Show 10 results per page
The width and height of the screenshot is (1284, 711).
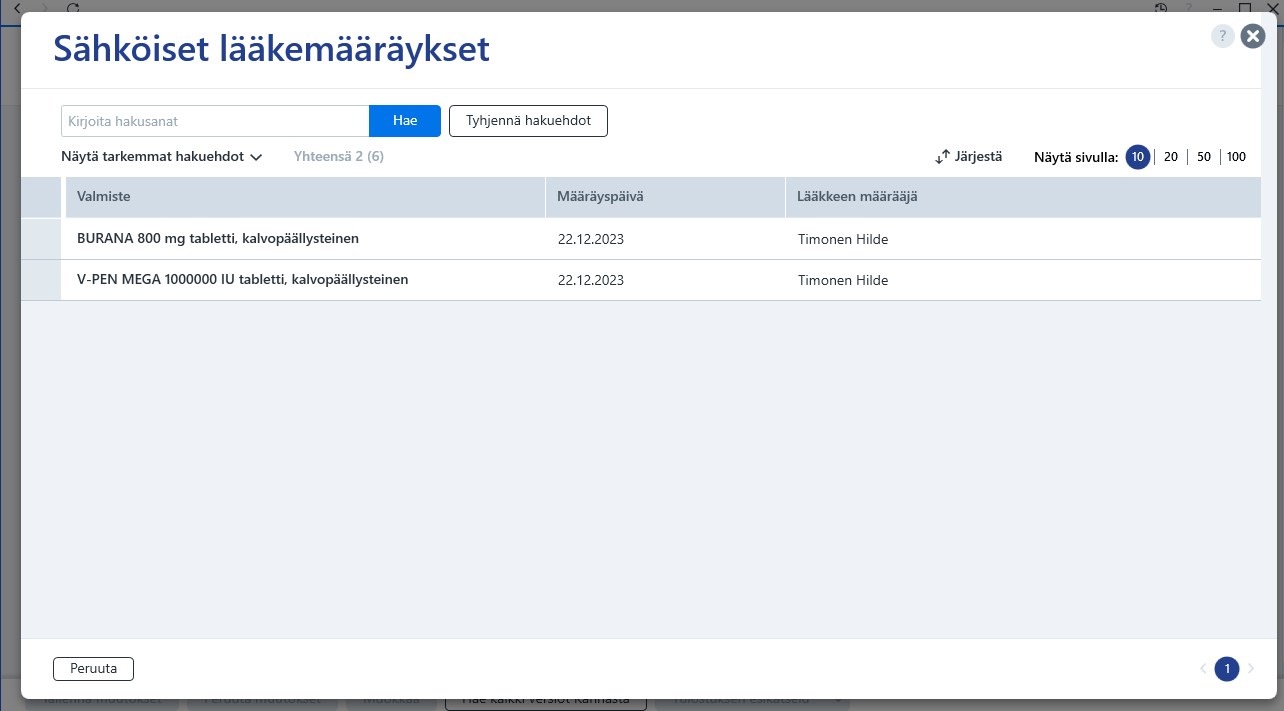(x=1138, y=157)
